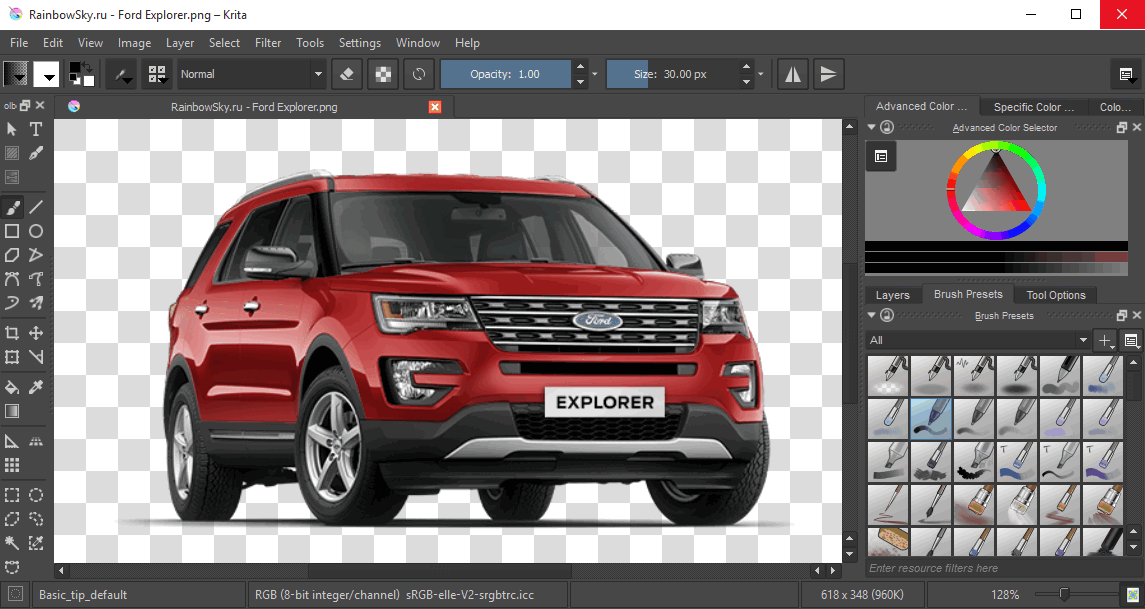Open the brush editor settings
This screenshot has width=1145, height=609.
(121, 74)
